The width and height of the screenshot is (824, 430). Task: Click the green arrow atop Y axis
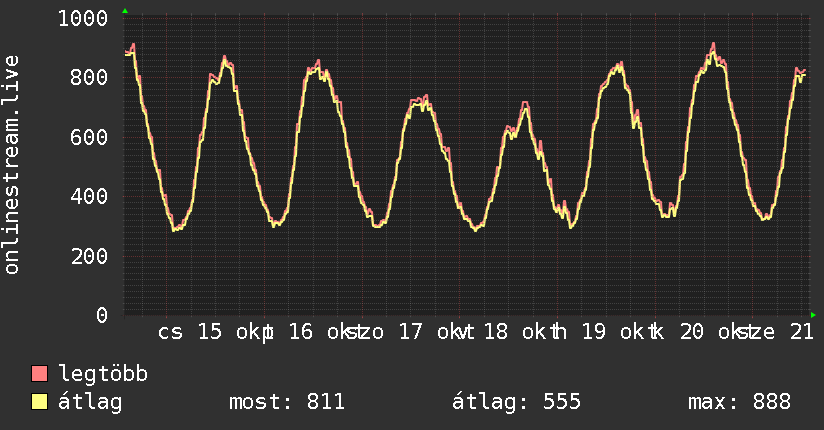(125, 11)
